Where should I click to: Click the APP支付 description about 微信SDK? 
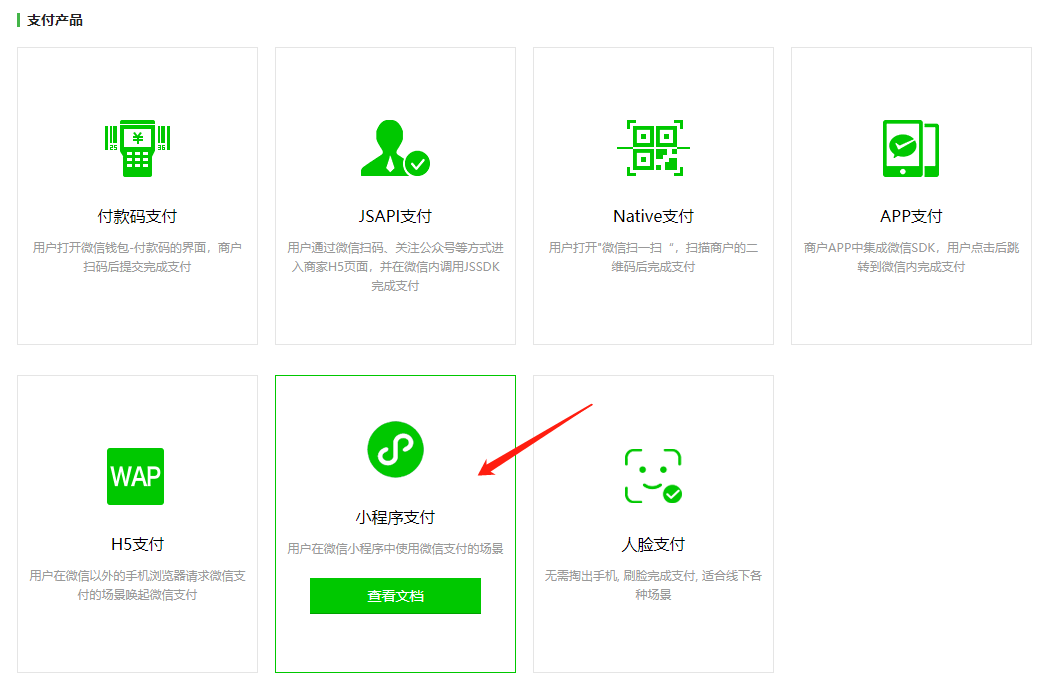[911, 257]
